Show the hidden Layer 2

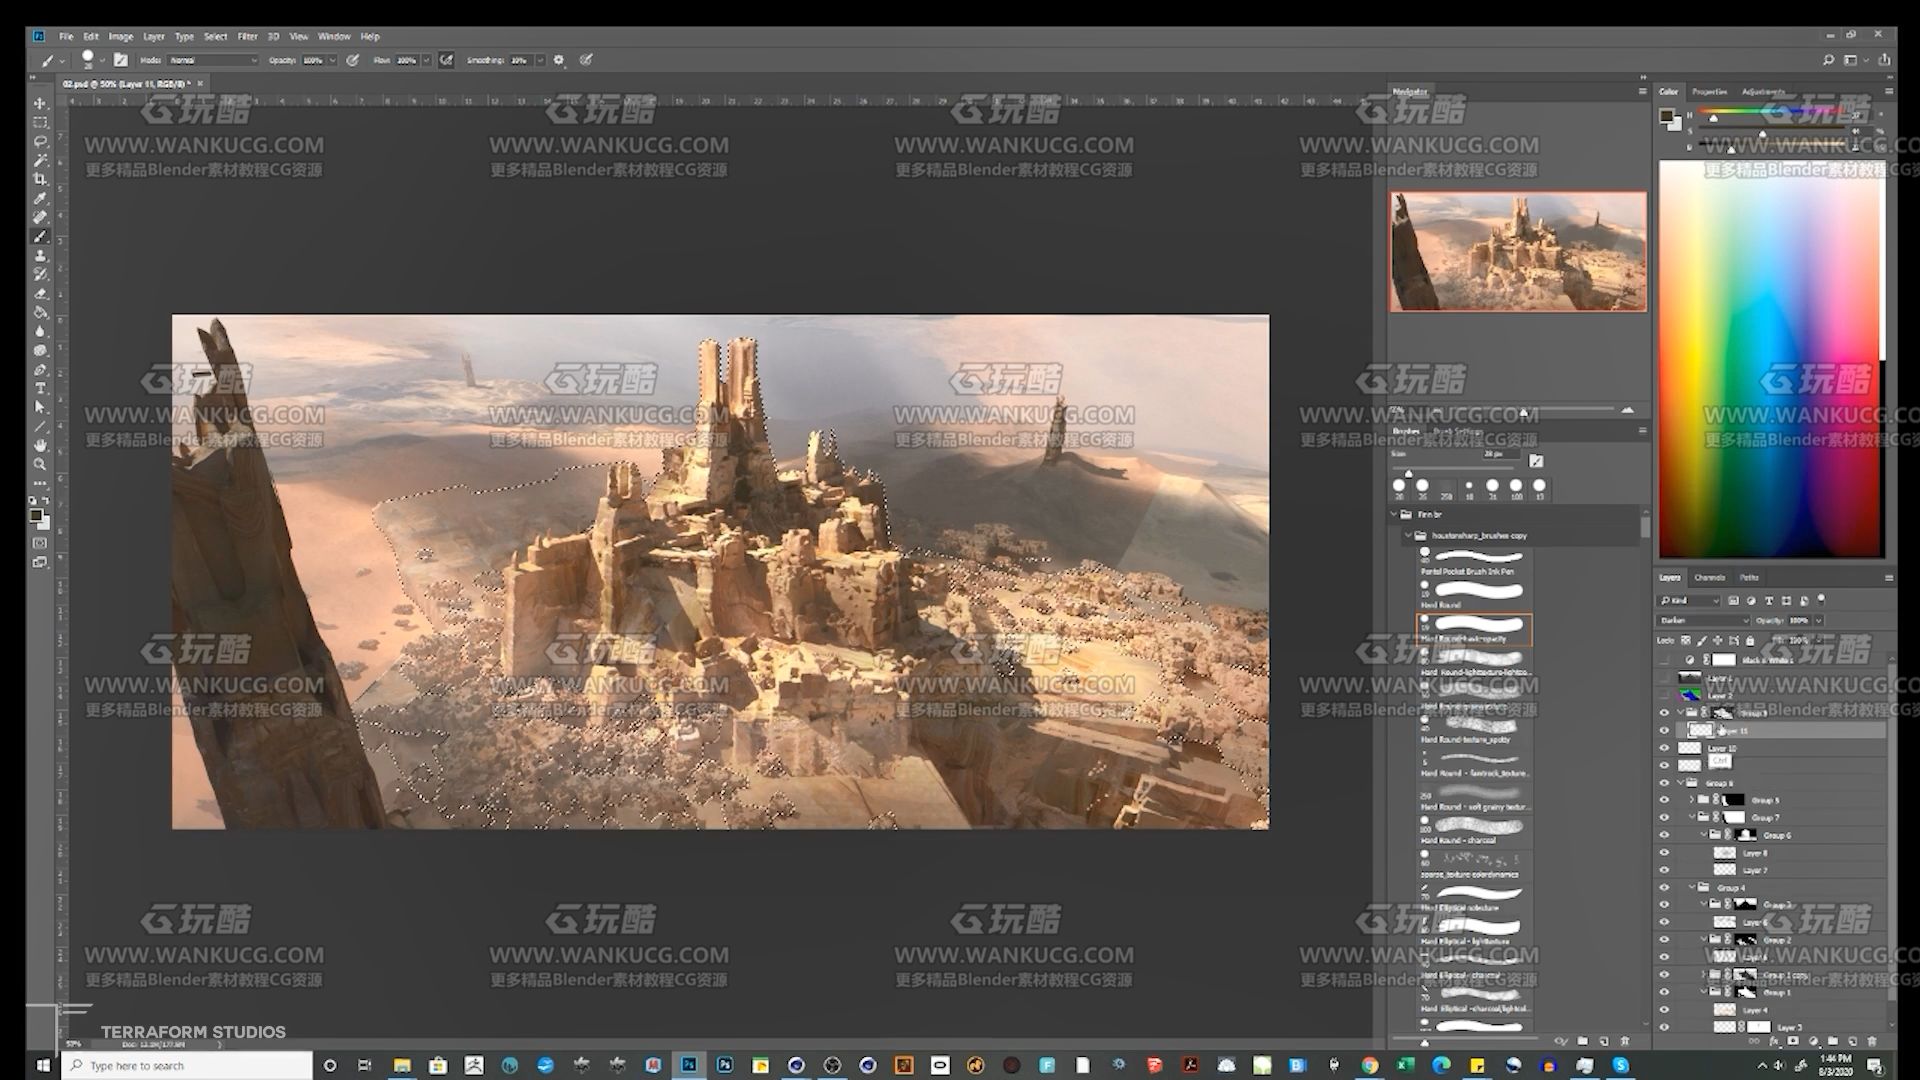pos(1664,695)
